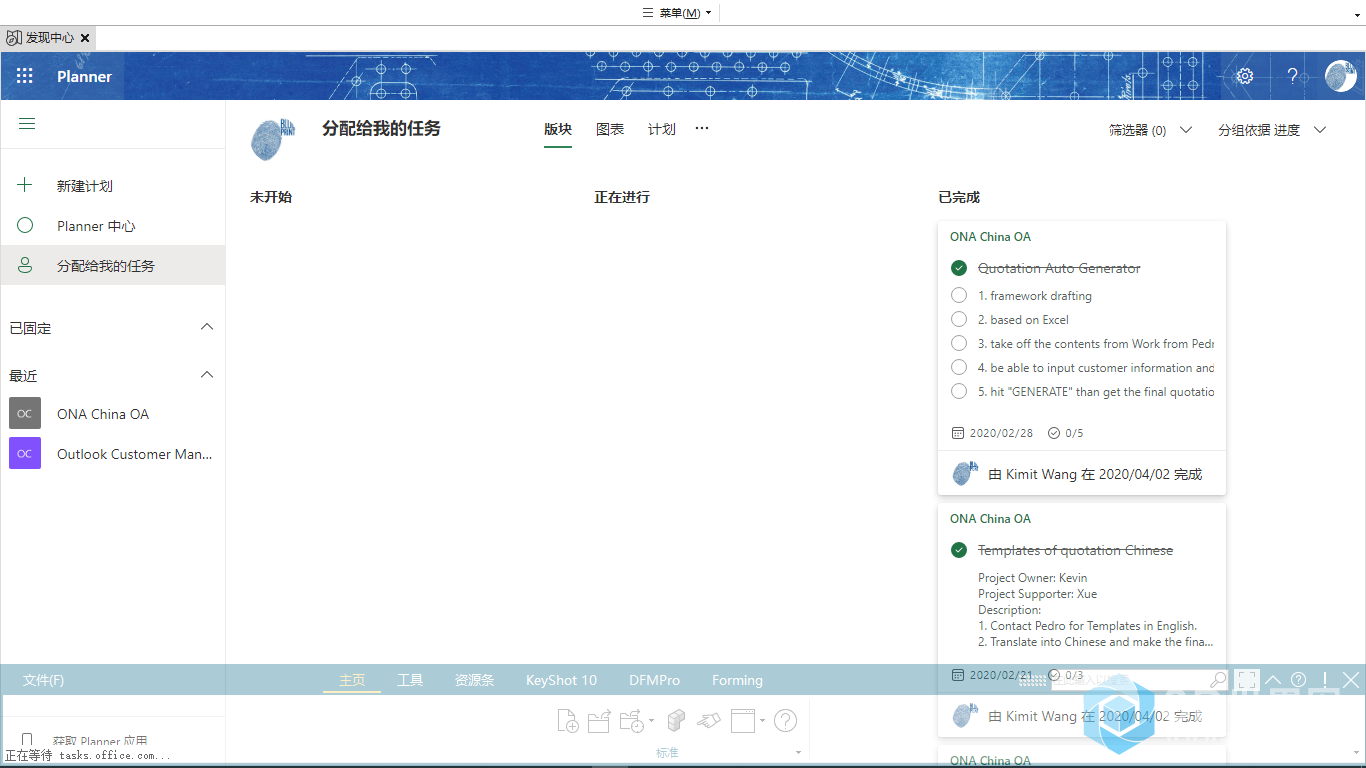Screen dimensions: 1366x768
Task: Open the Quotation Auto Generator task title
Action: [x=1059, y=268]
